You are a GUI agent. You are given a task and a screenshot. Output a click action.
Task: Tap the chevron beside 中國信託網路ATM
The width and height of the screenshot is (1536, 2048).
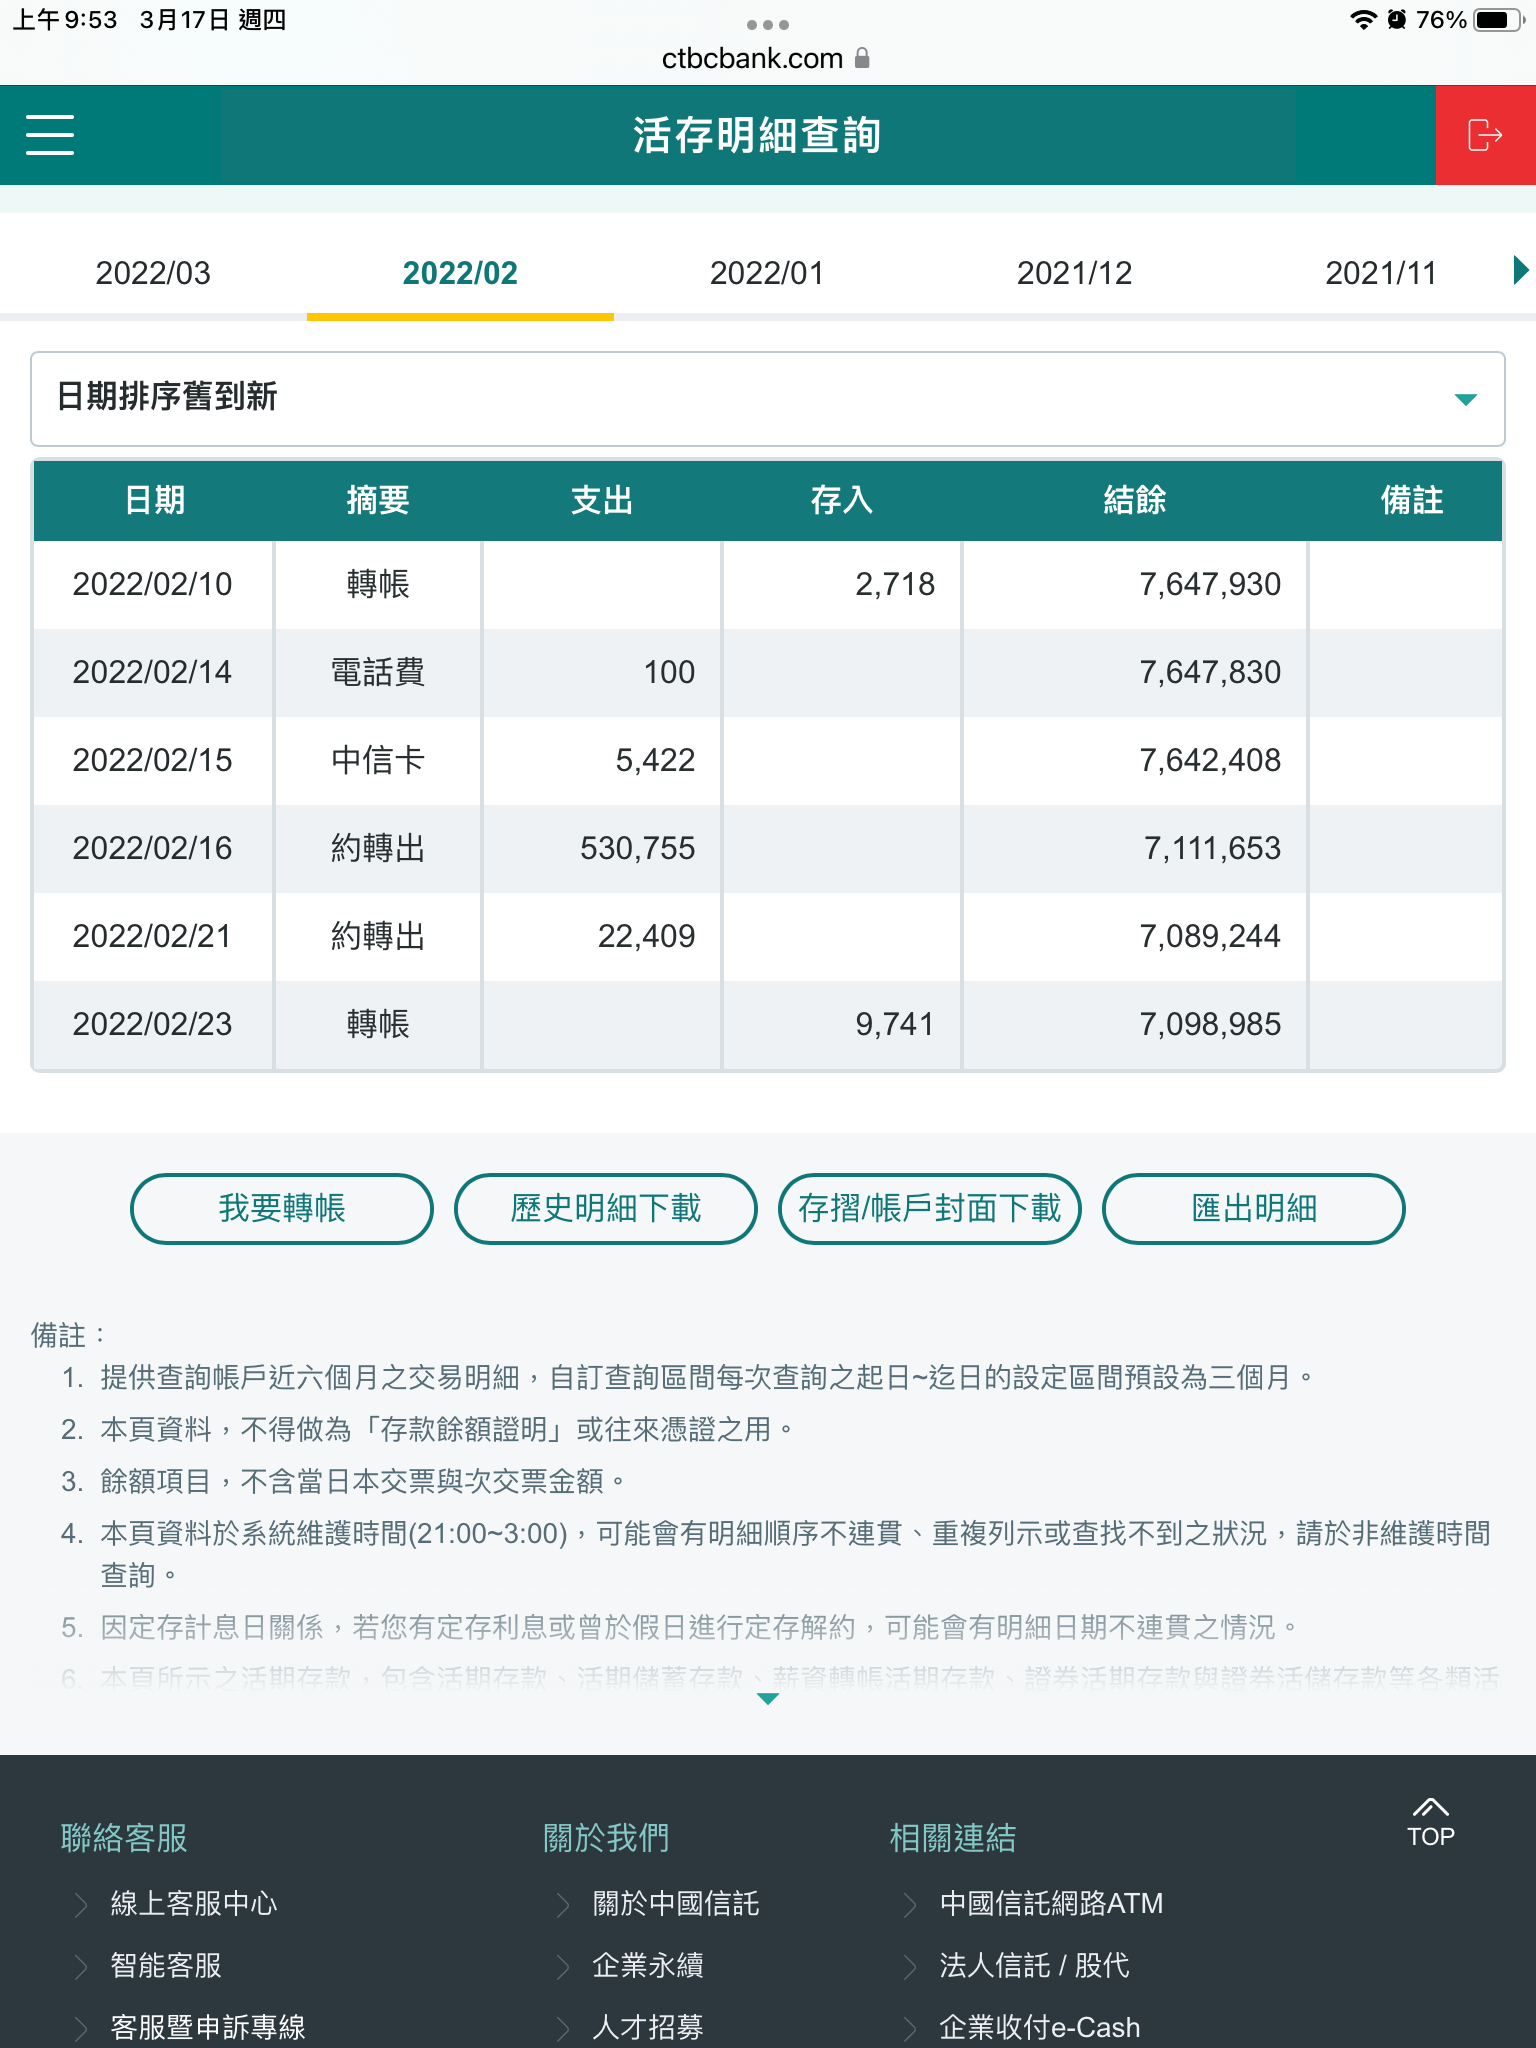click(x=910, y=1904)
